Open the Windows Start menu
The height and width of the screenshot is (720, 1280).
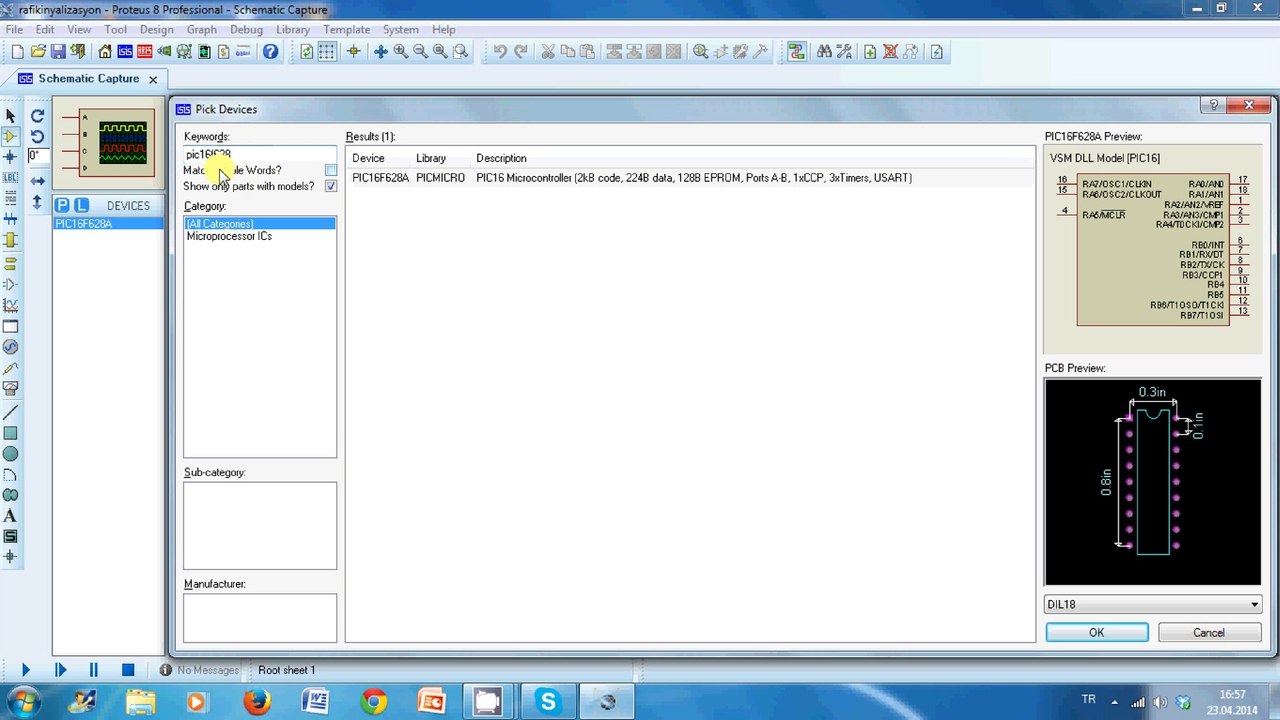pyautogui.click(x=25, y=701)
